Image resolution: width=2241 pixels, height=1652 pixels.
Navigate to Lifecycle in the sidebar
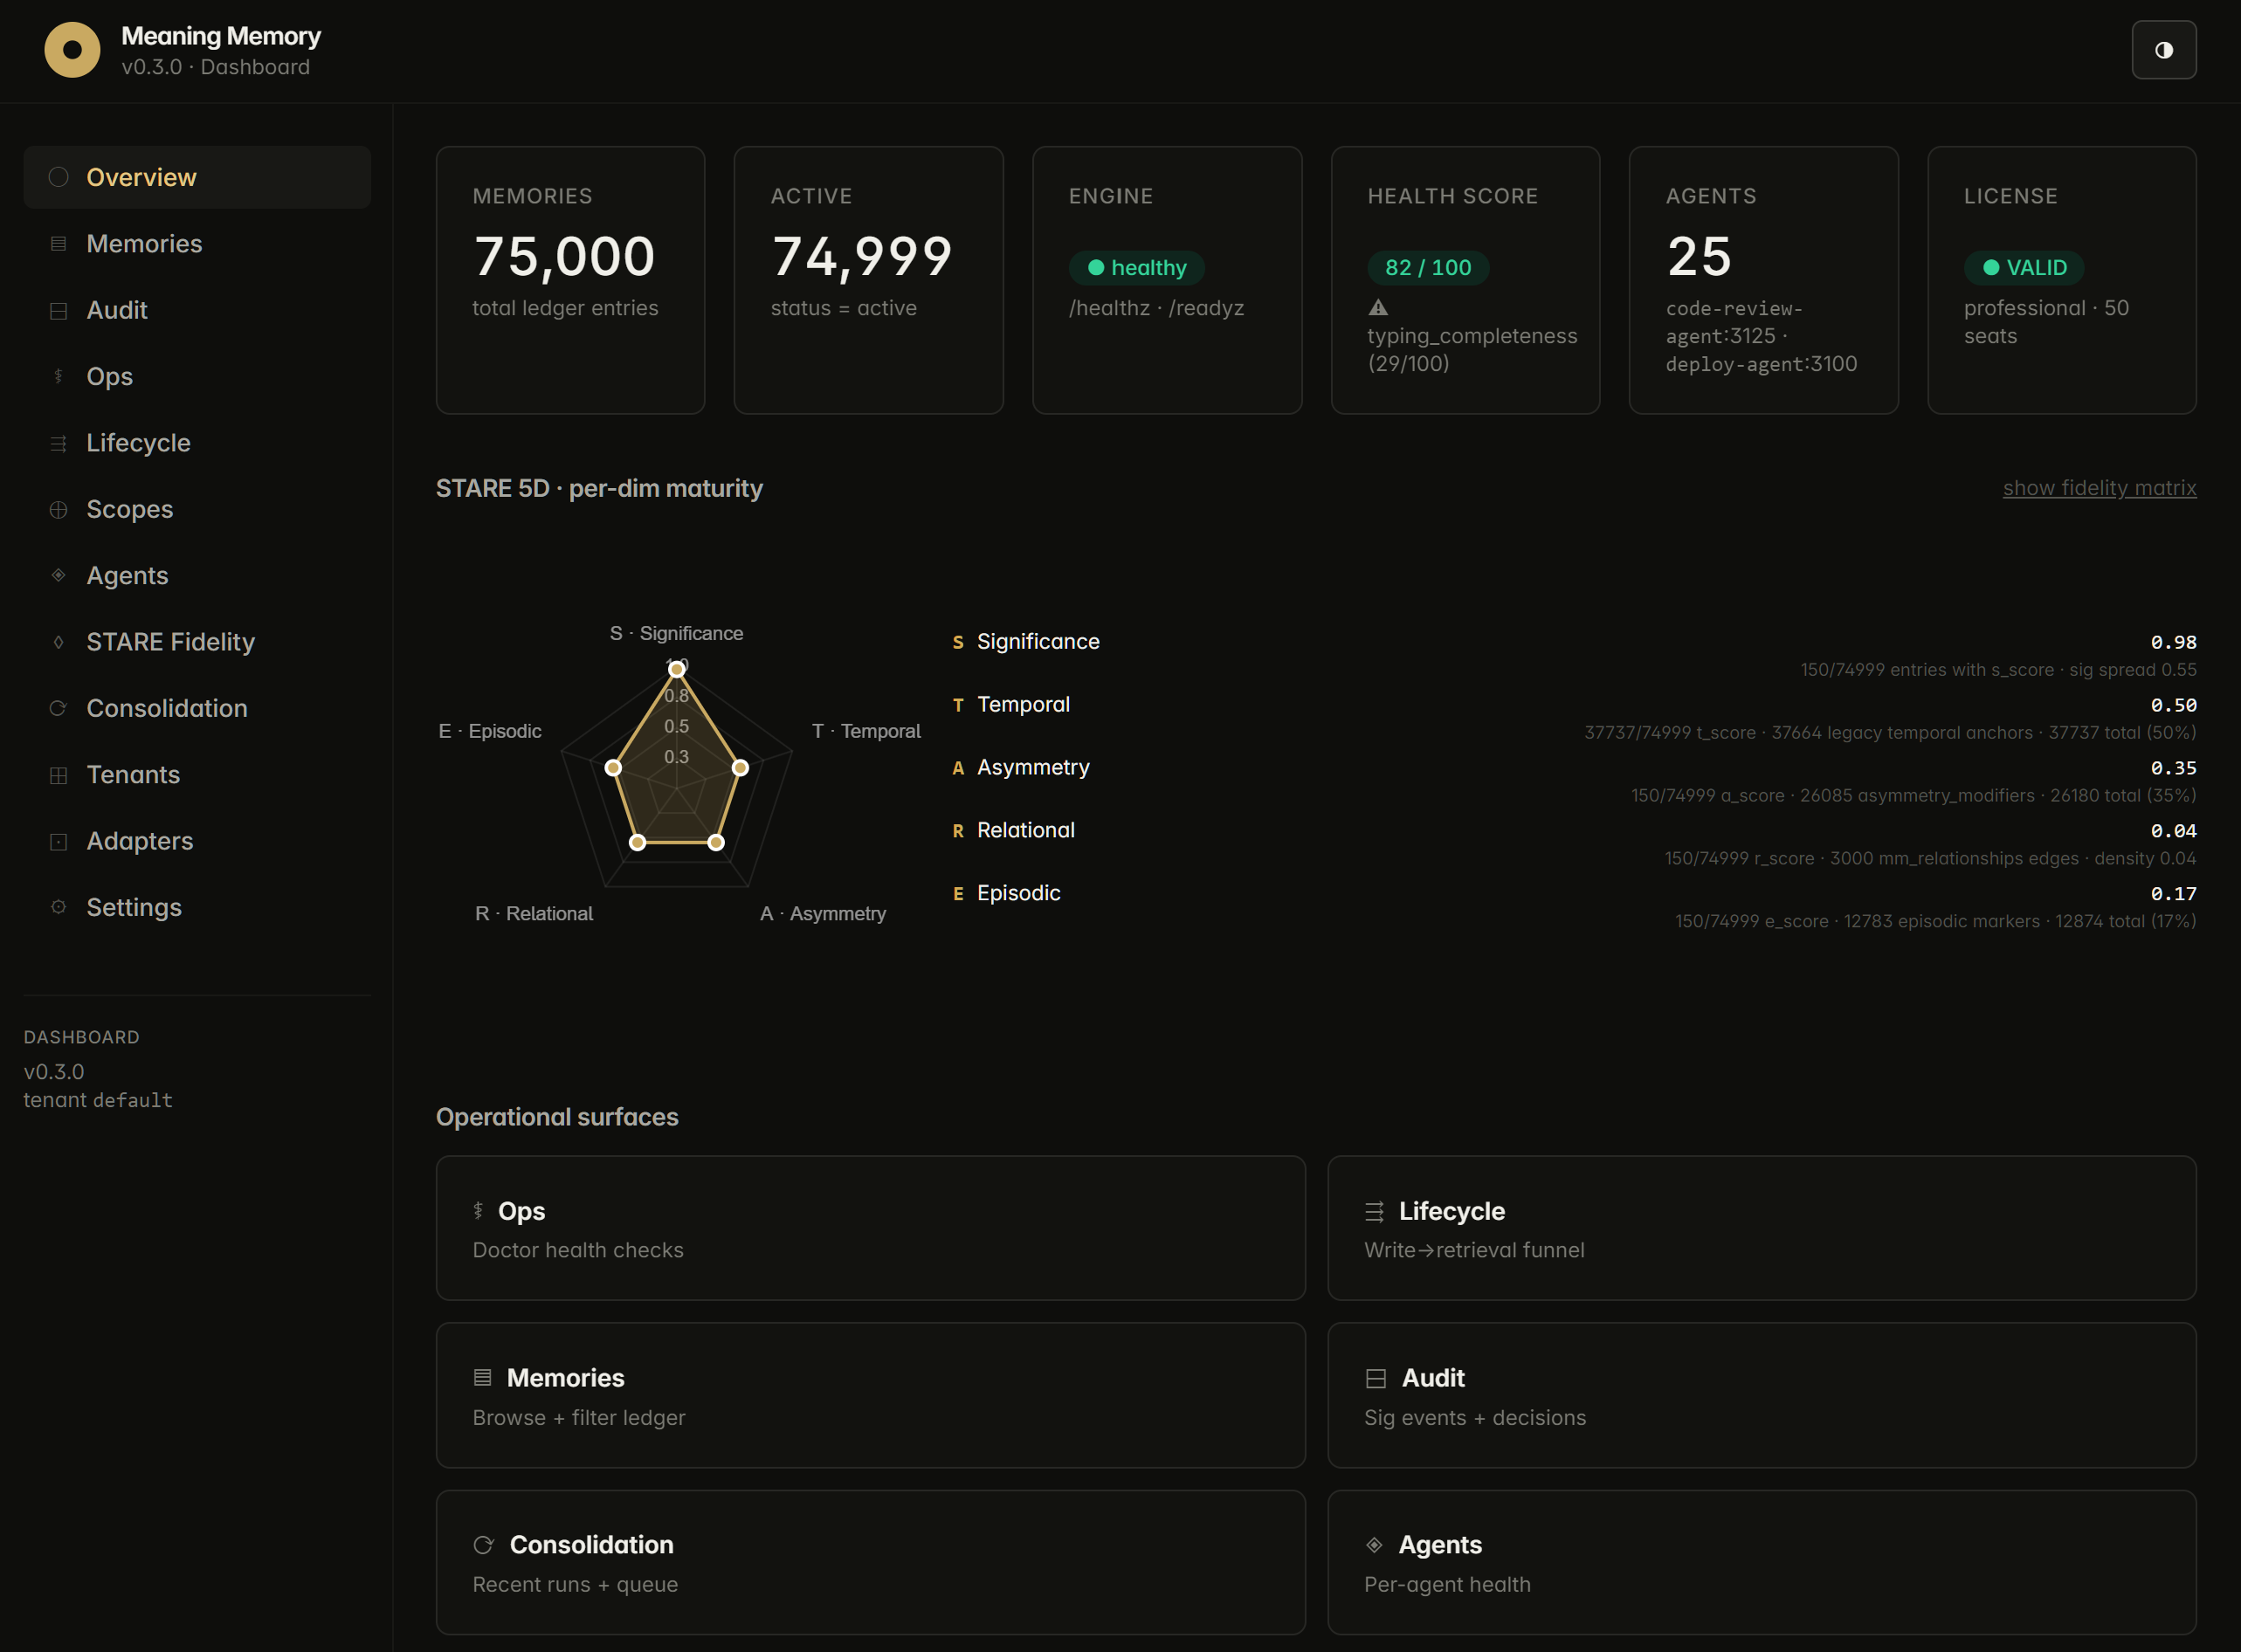197,443
